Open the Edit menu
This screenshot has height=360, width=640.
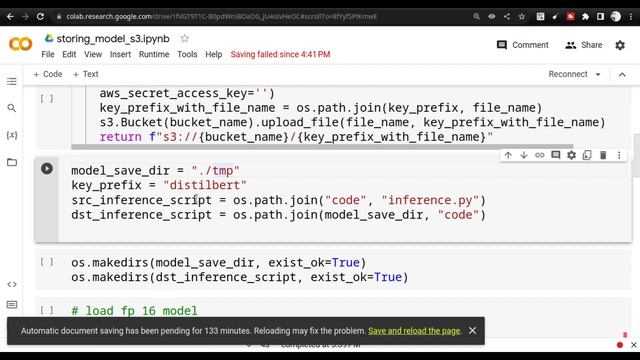(69, 54)
